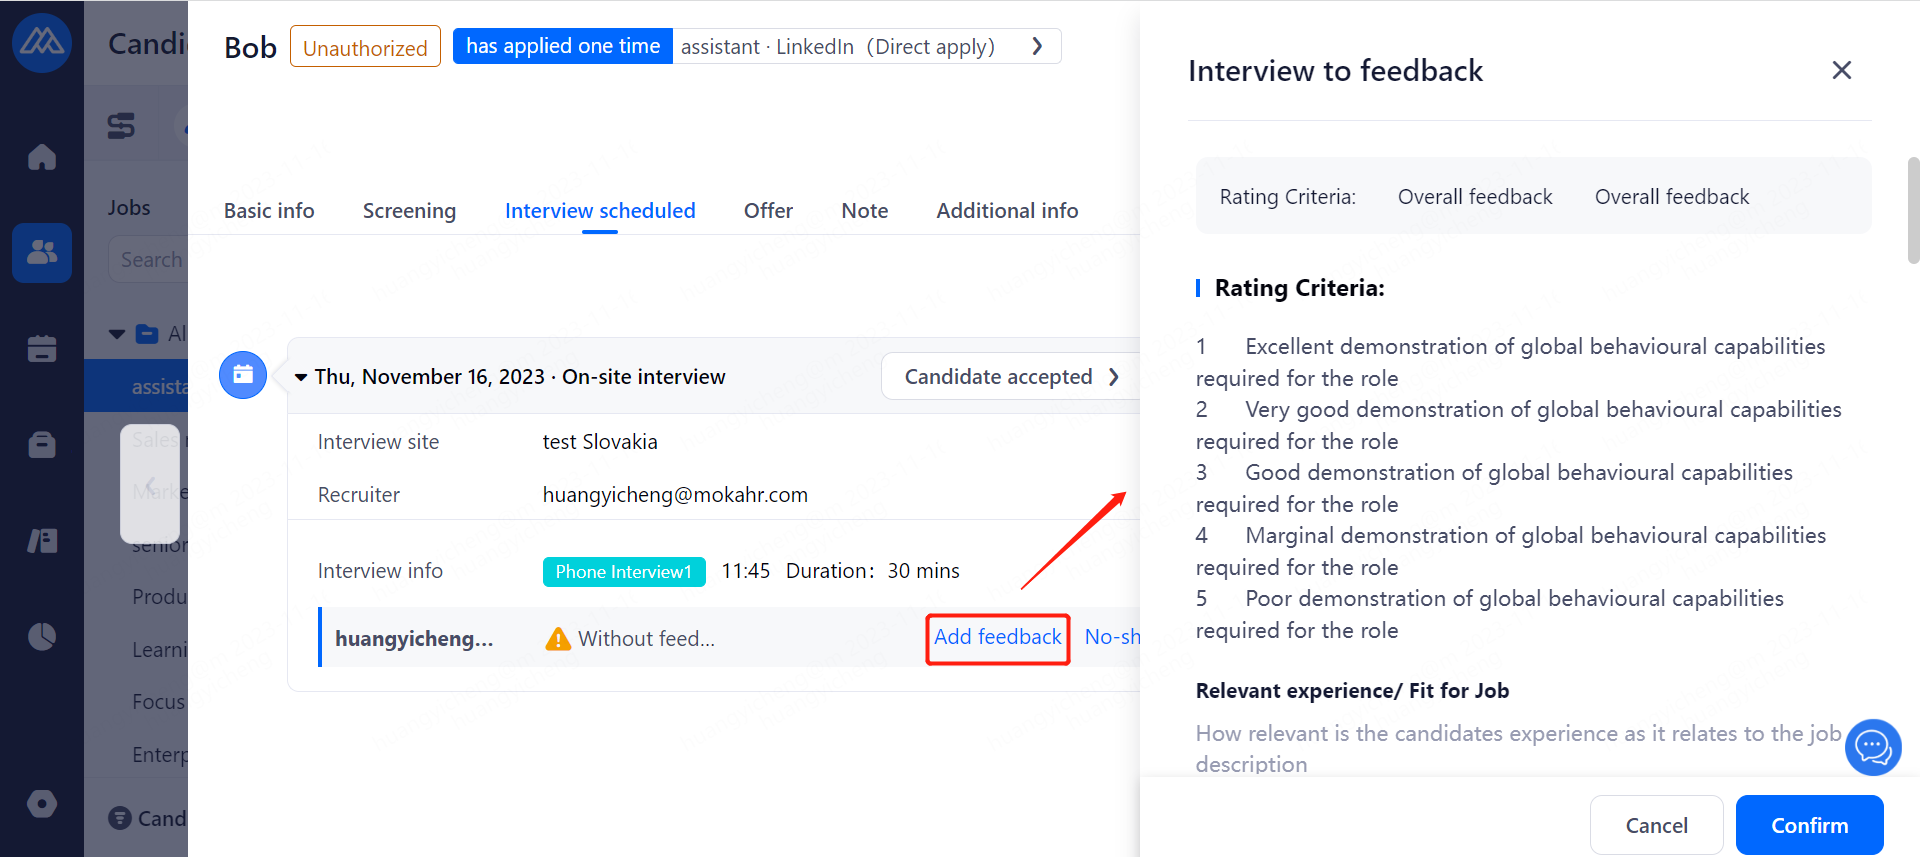
Task: Select the candidates people icon
Action: [42, 252]
